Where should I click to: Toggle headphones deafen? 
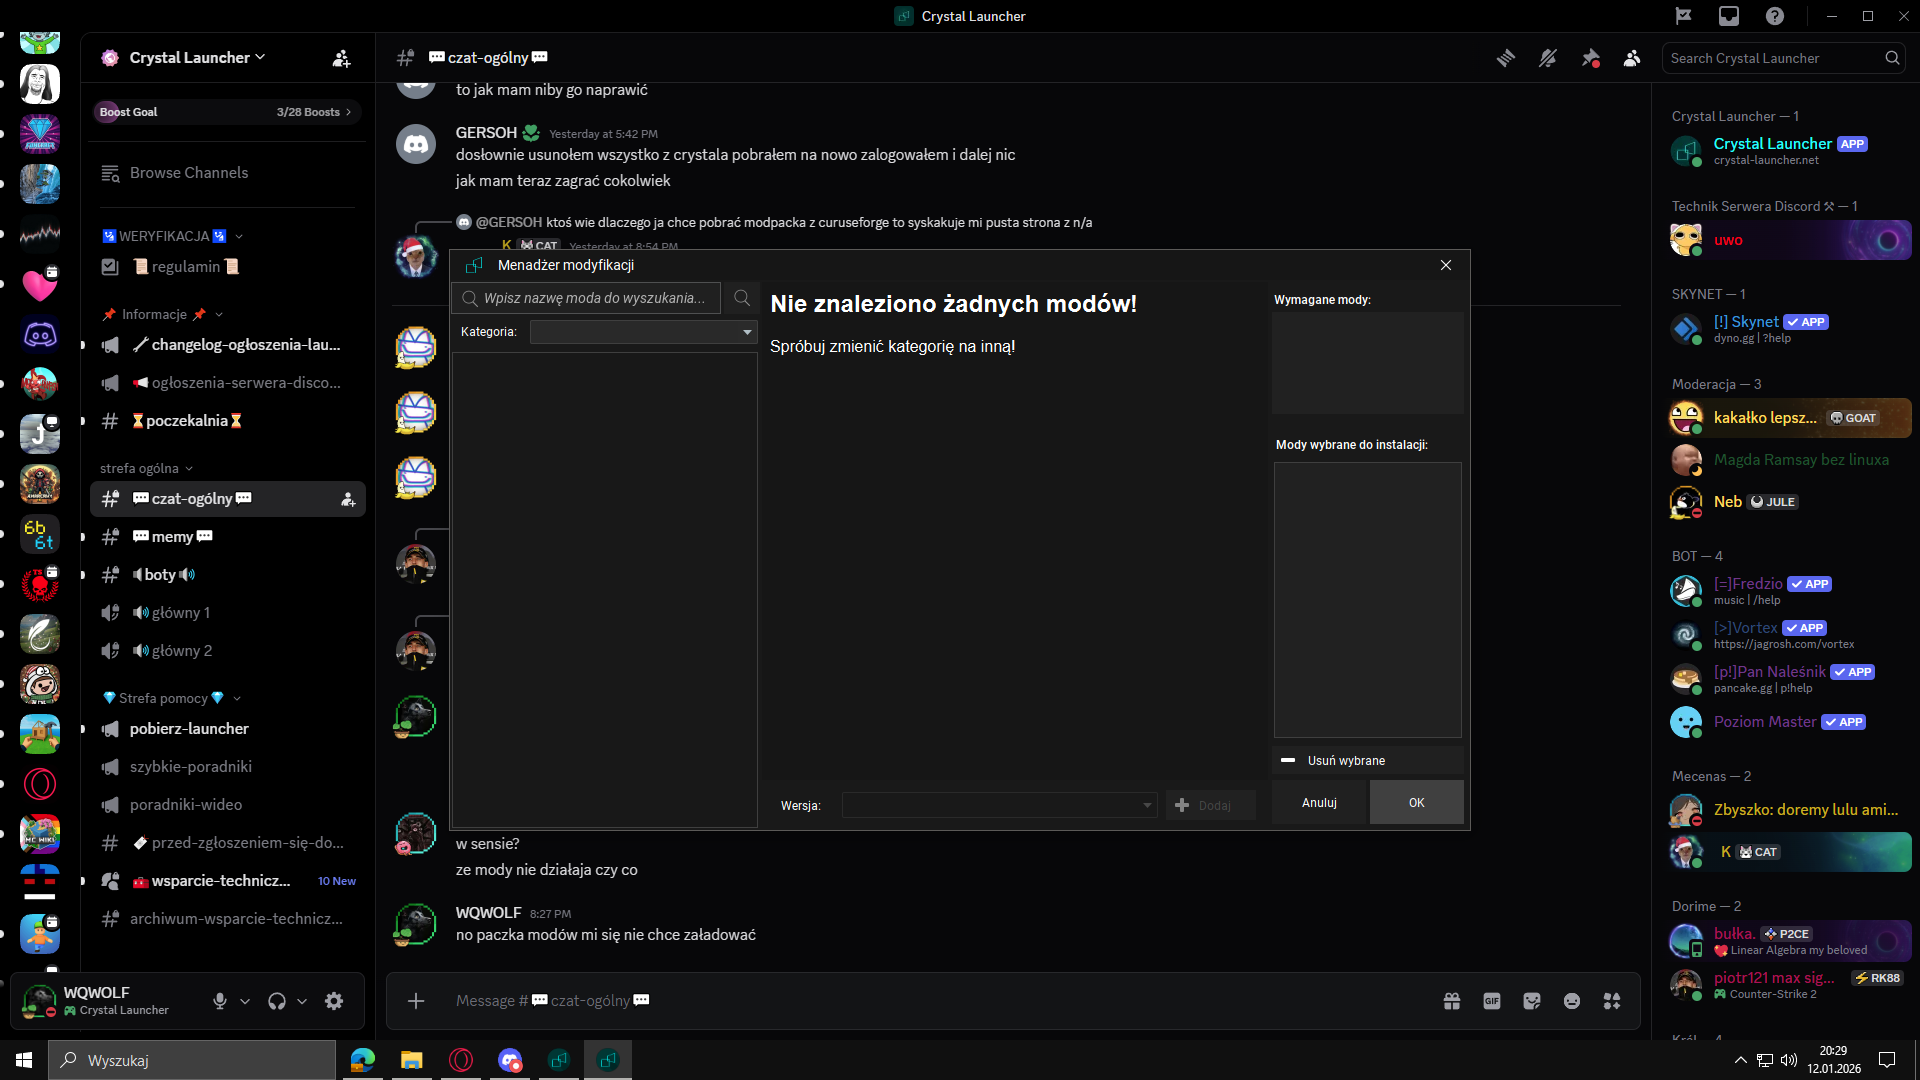tap(277, 1001)
